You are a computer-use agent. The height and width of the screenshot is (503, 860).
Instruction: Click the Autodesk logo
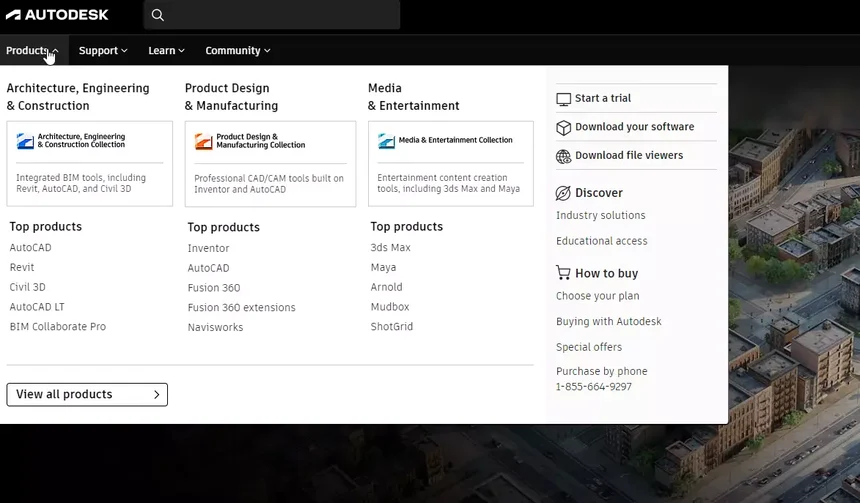tap(57, 15)
